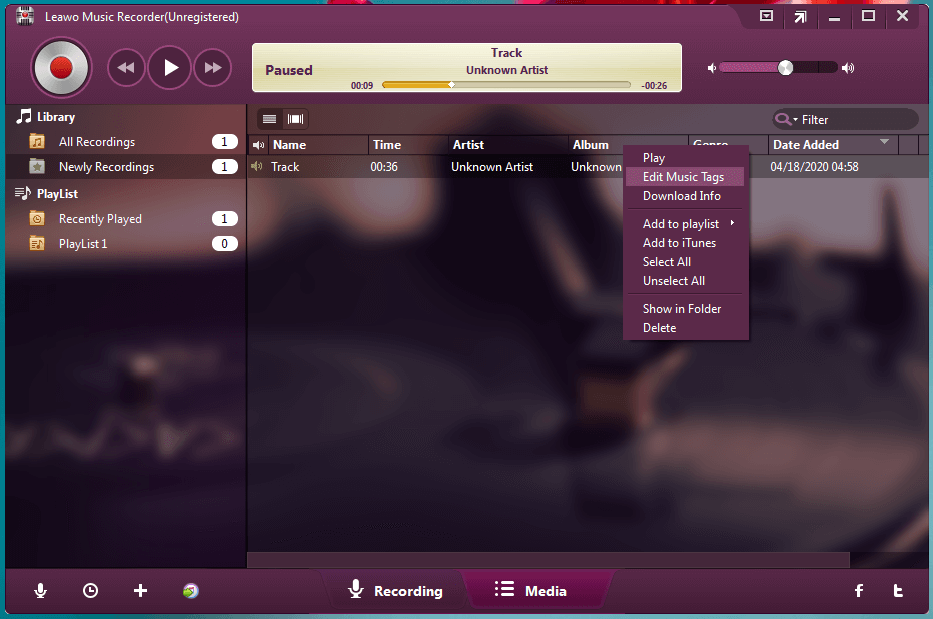Open the All Recordings library
Screen dimensions: 933x619
pyautogui.click(x=126, y=142)
